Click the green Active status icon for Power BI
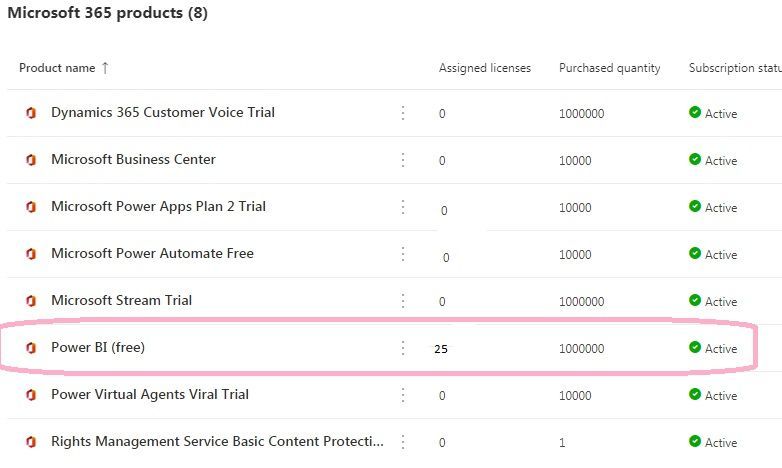782x468 pixels. (695, 348)
